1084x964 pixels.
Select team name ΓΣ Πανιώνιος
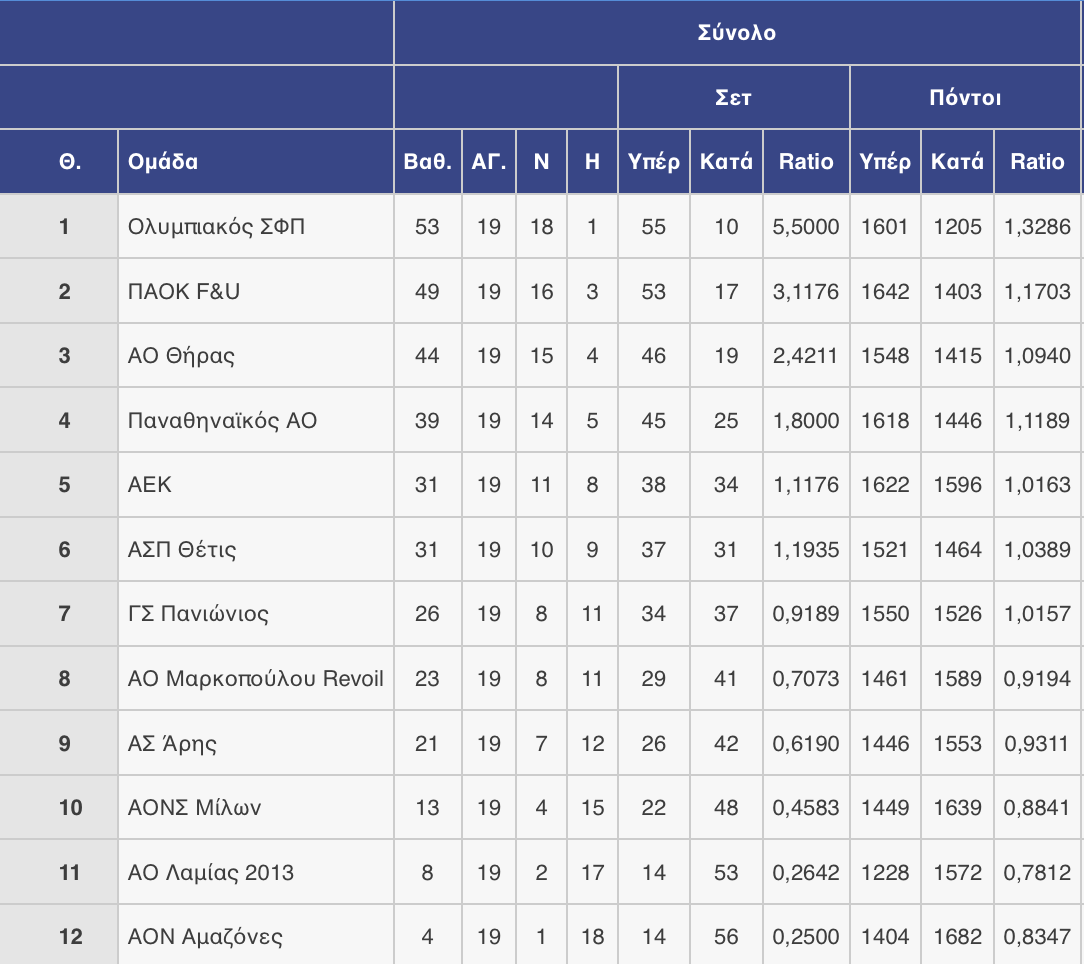coord(198,614)
